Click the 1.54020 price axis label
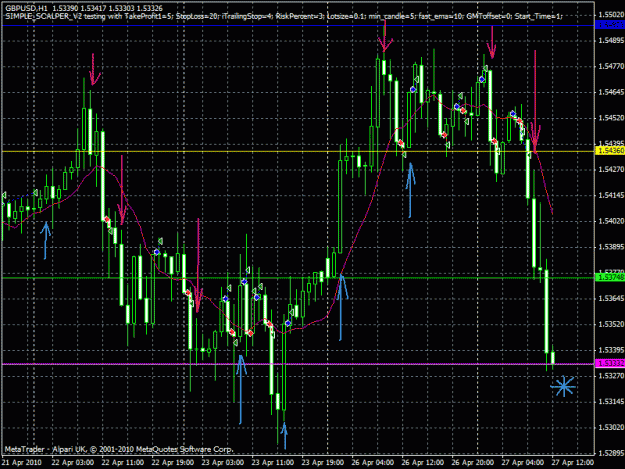 pos(611,221)
